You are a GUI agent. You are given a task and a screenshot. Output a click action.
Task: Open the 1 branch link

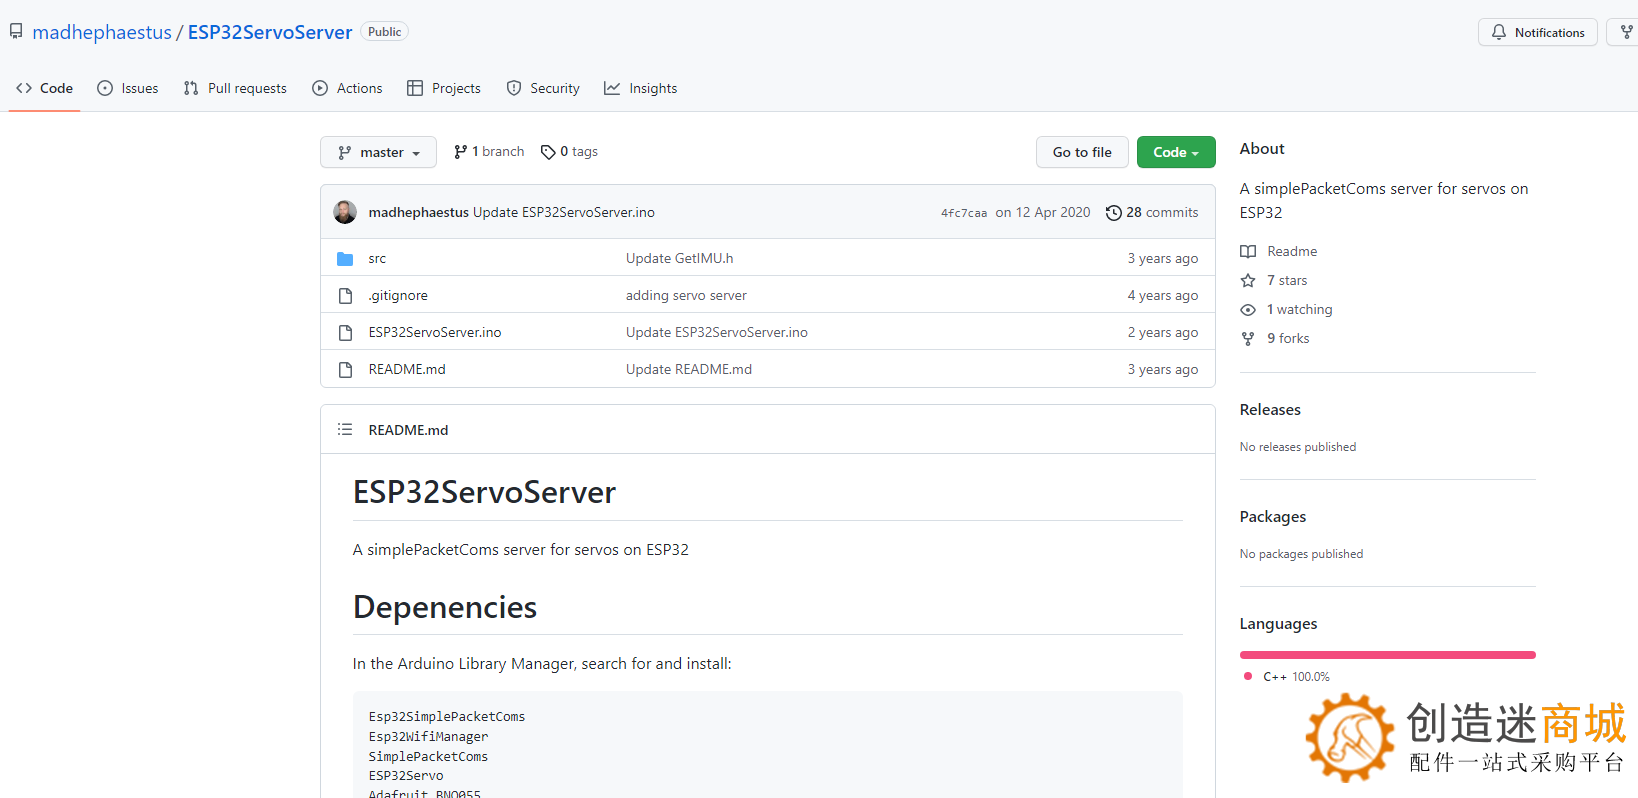489,152
